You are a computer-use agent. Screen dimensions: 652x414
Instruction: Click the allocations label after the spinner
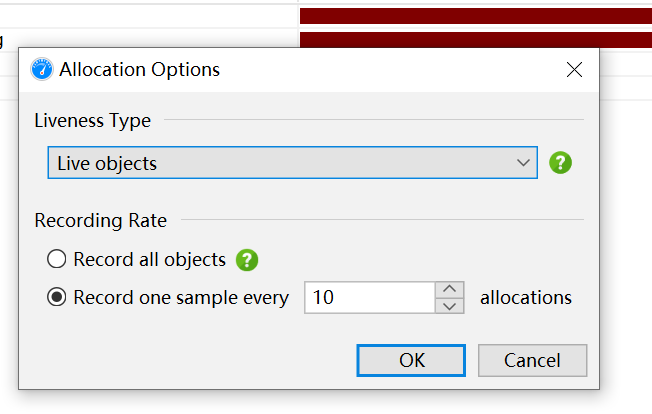(x=526, y=298)
